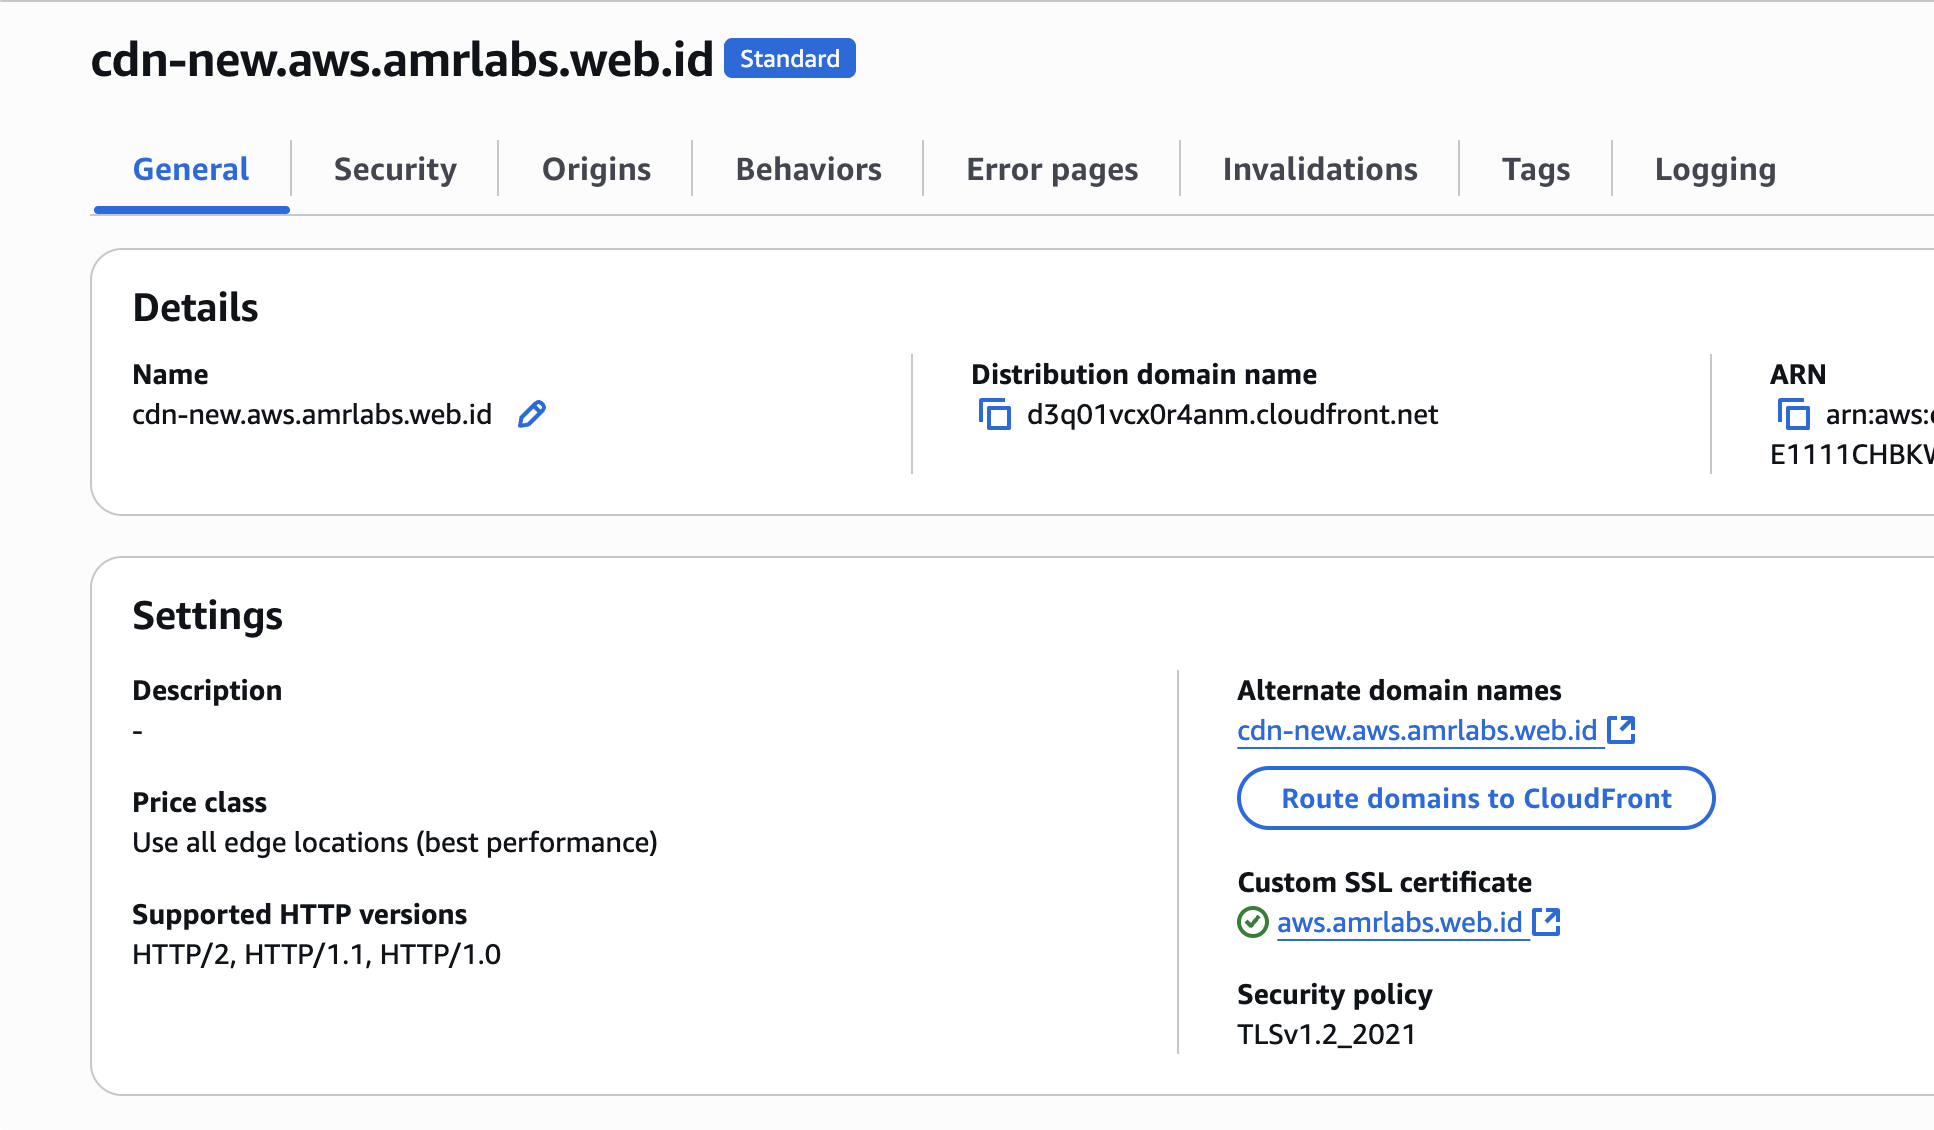This screenshot has width=1934, height=1130.
Task: Open the cdn-new.aws.amrlabs.web.id alternate domain link
Action: tap(1417, 731)
